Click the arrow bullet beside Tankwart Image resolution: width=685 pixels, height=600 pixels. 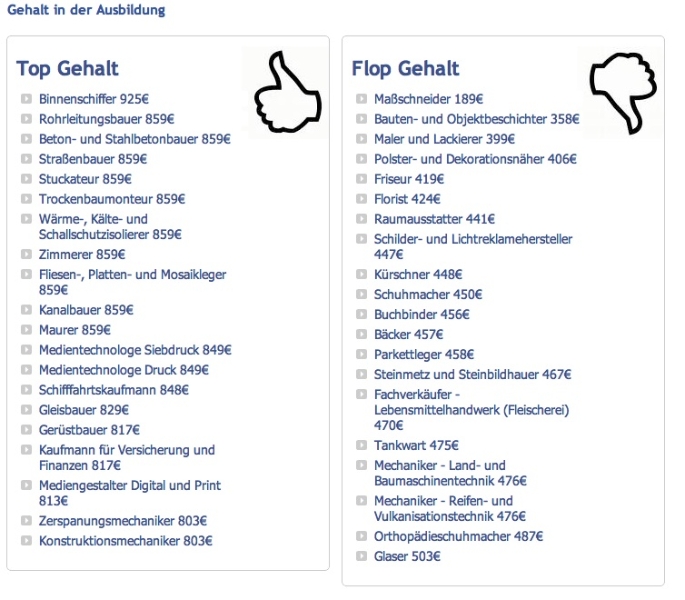tap(361, 445)
